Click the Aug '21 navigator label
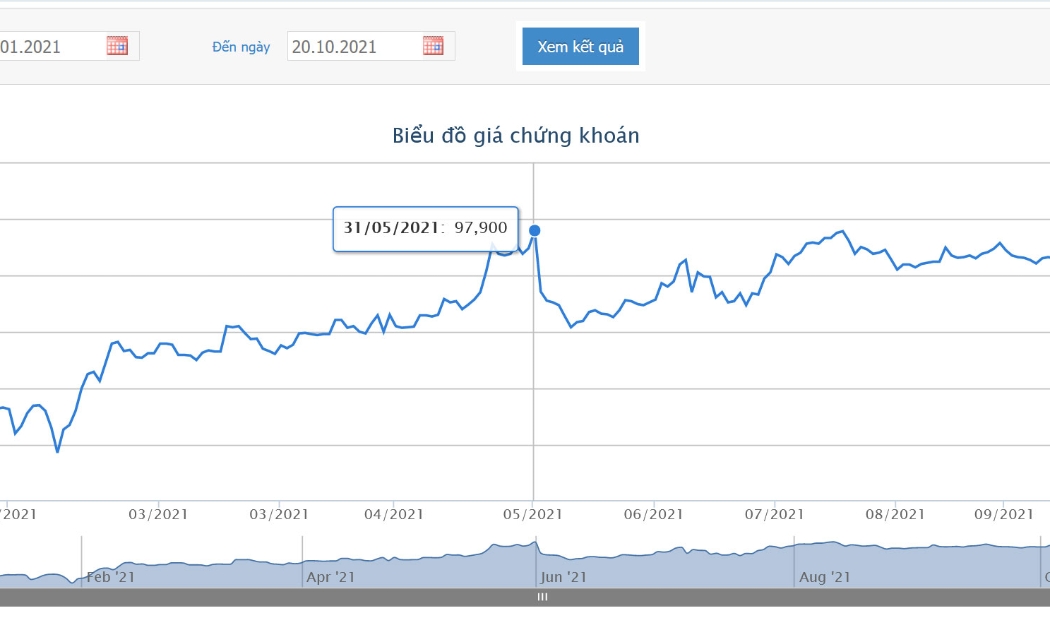 (x=824, y=577)
